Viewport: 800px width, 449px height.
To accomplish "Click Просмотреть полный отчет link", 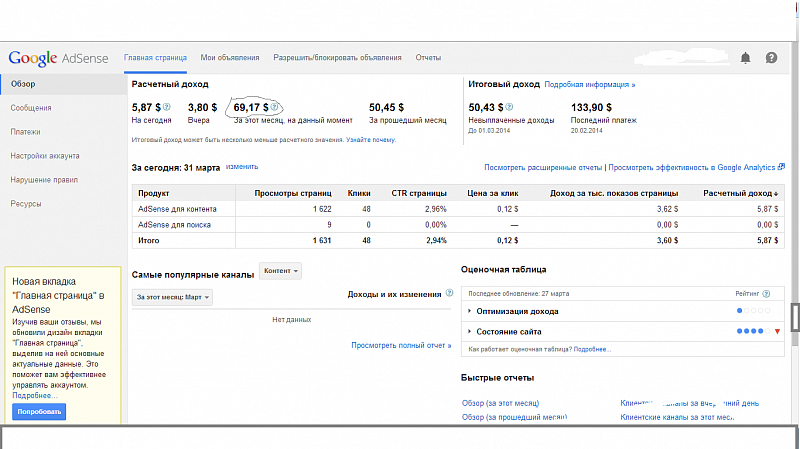I will pos(401,345).
